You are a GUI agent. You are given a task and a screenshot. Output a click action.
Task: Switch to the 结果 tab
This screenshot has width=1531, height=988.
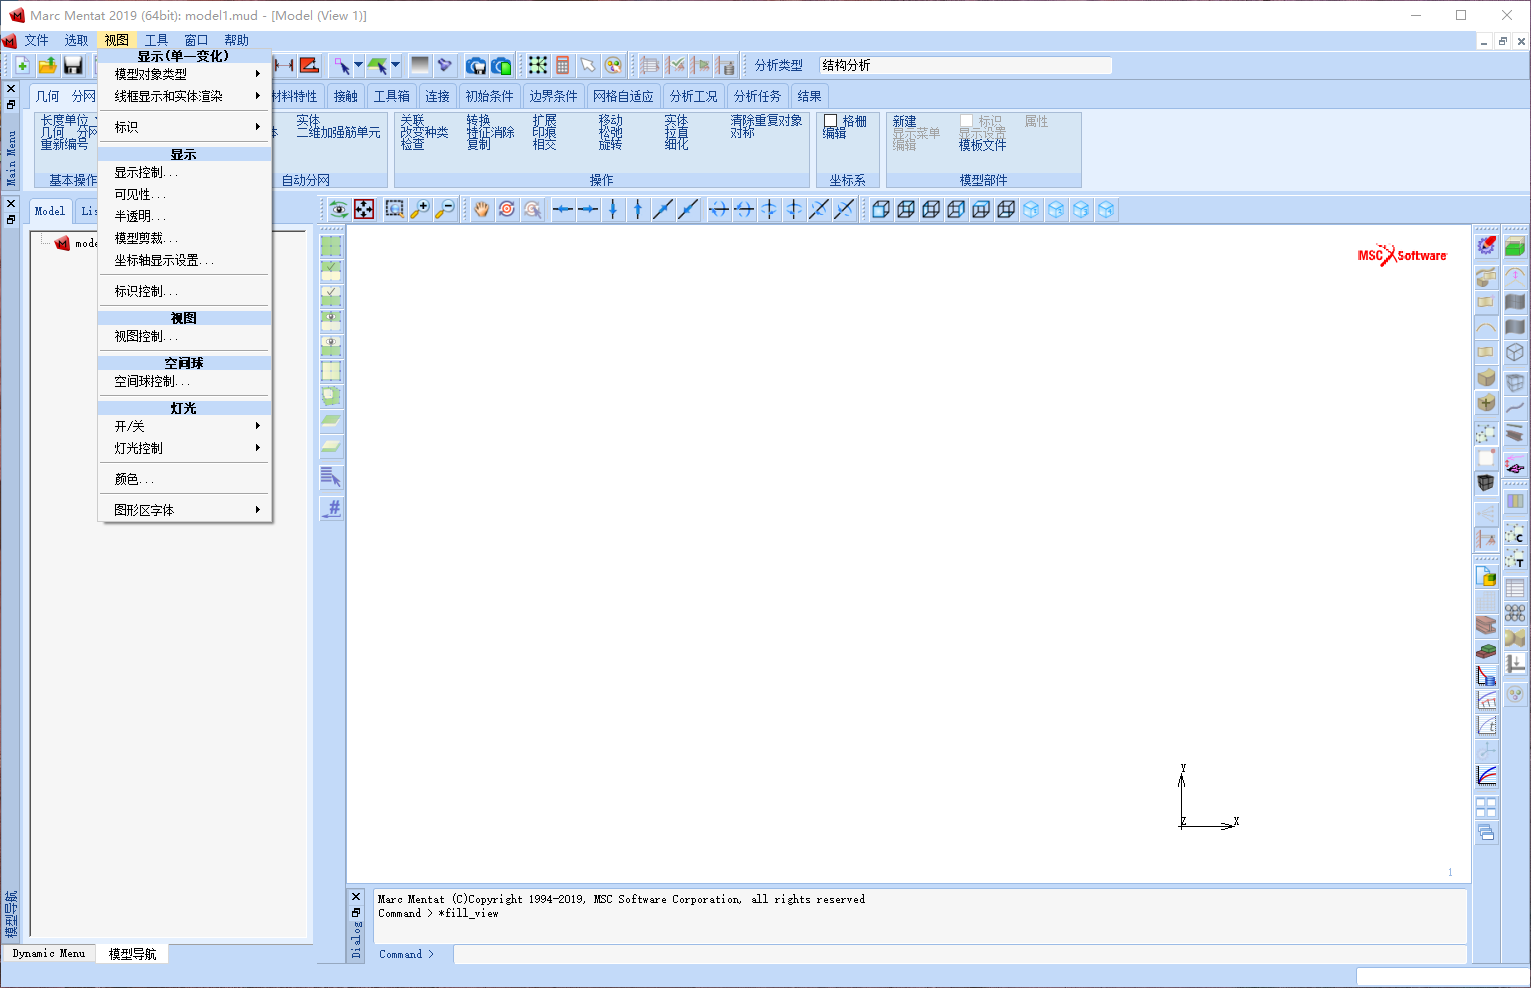[810, 96]
